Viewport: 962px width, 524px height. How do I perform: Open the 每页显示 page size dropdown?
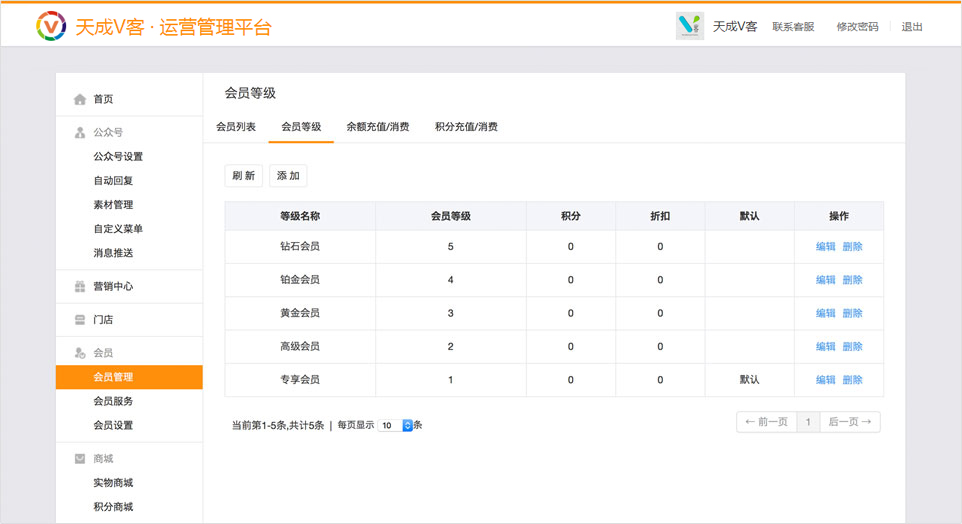point(396,425)
